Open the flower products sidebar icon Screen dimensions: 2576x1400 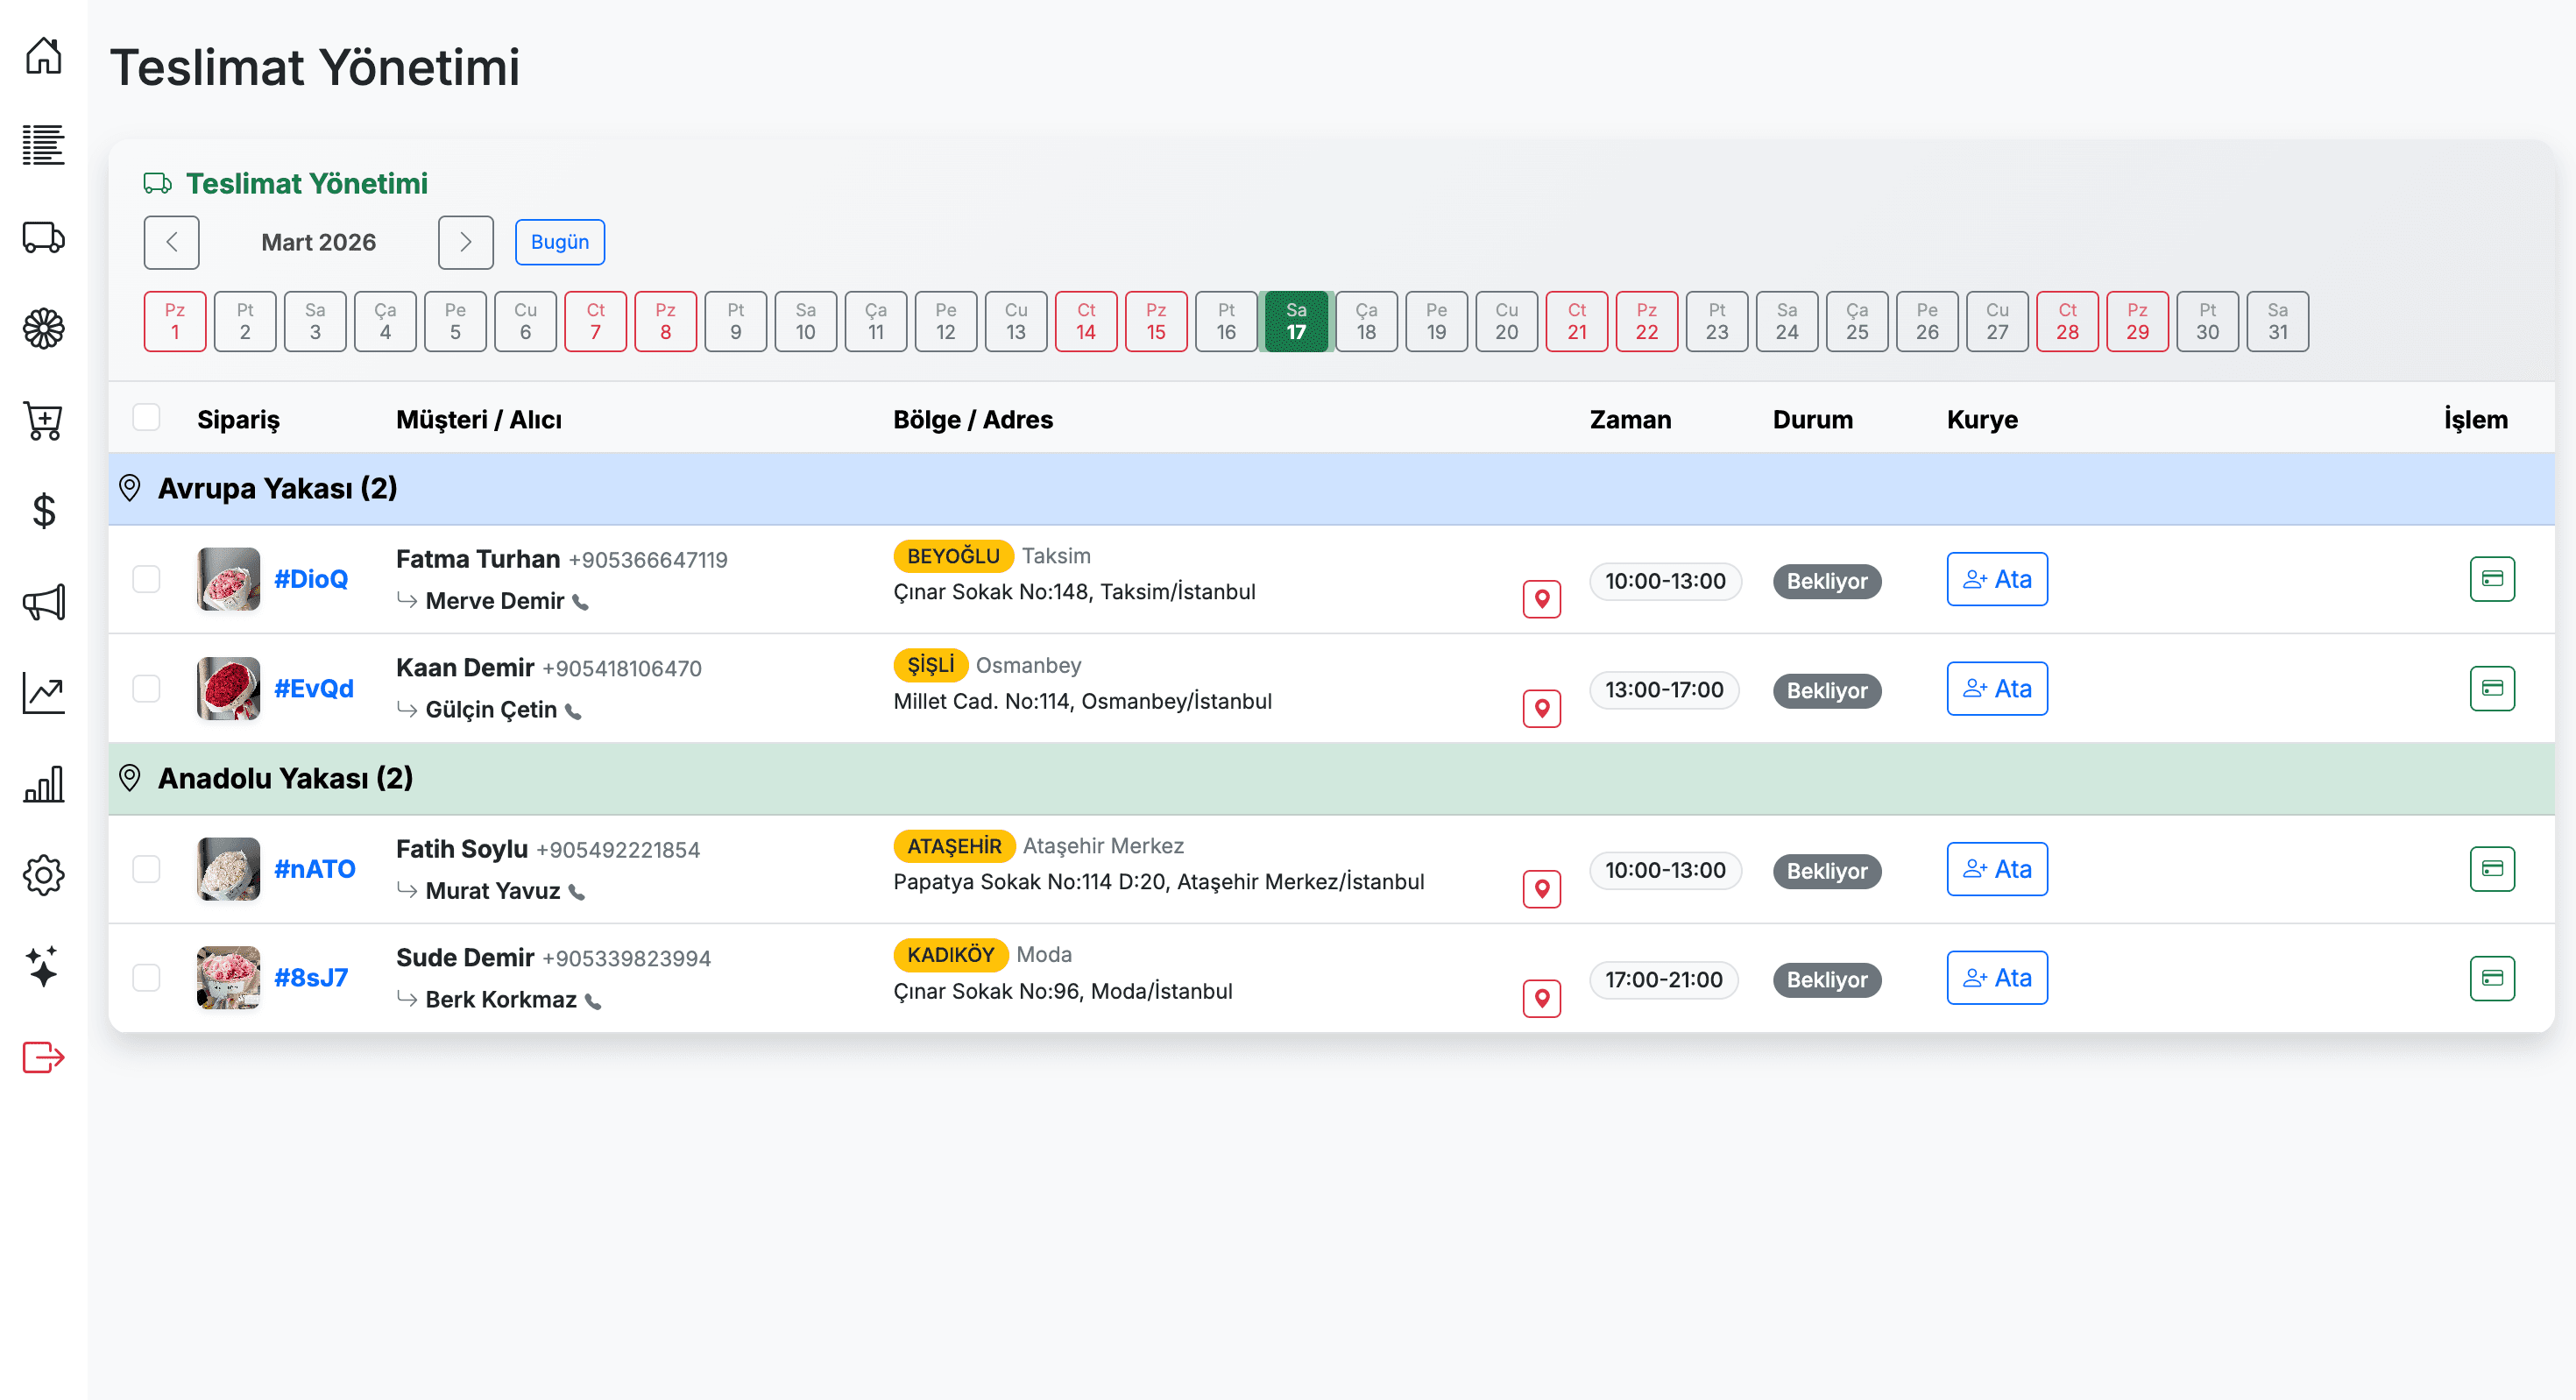(x=43, y=328)
